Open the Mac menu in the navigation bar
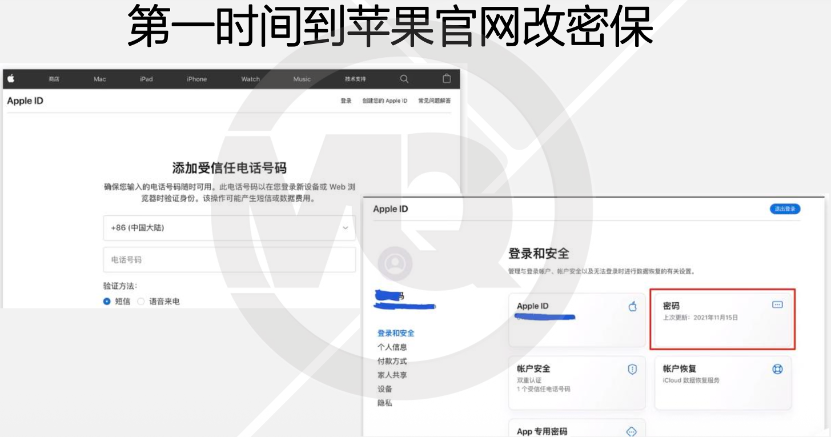832x438 pixels. click(x=100, y=79)
